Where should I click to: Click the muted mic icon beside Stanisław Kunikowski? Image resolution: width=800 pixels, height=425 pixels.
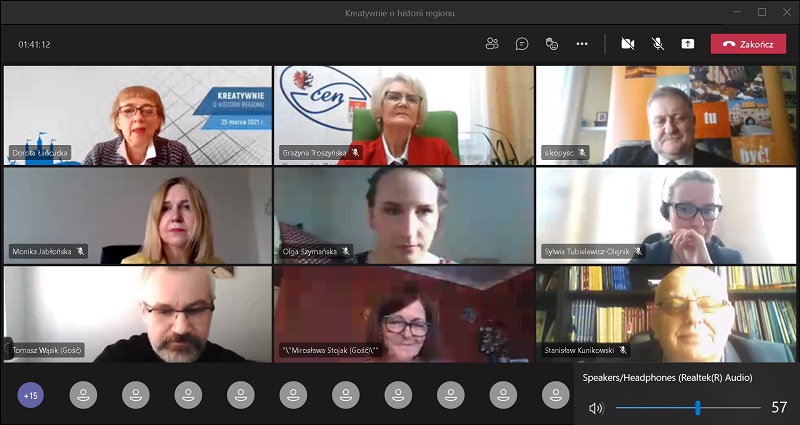pyautogui.click(x=622, y=350)
